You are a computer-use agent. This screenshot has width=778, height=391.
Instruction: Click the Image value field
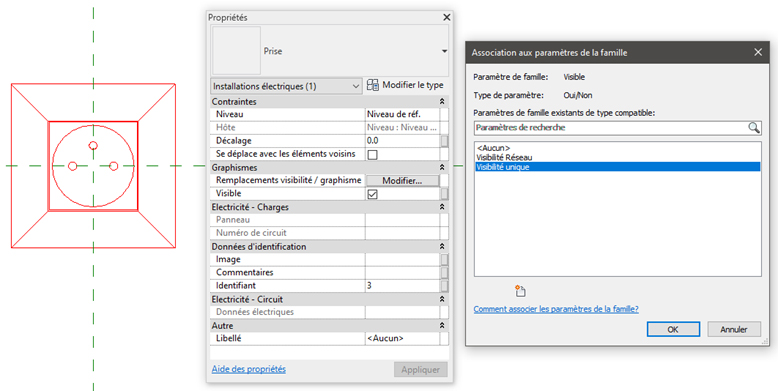(x=402, y=260)
